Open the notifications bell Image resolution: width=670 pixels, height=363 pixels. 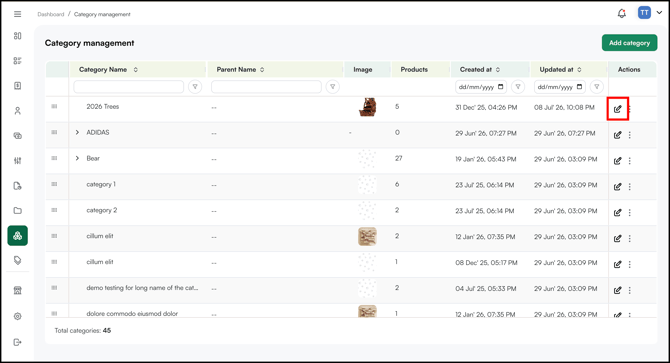click(x=622, y=13)
